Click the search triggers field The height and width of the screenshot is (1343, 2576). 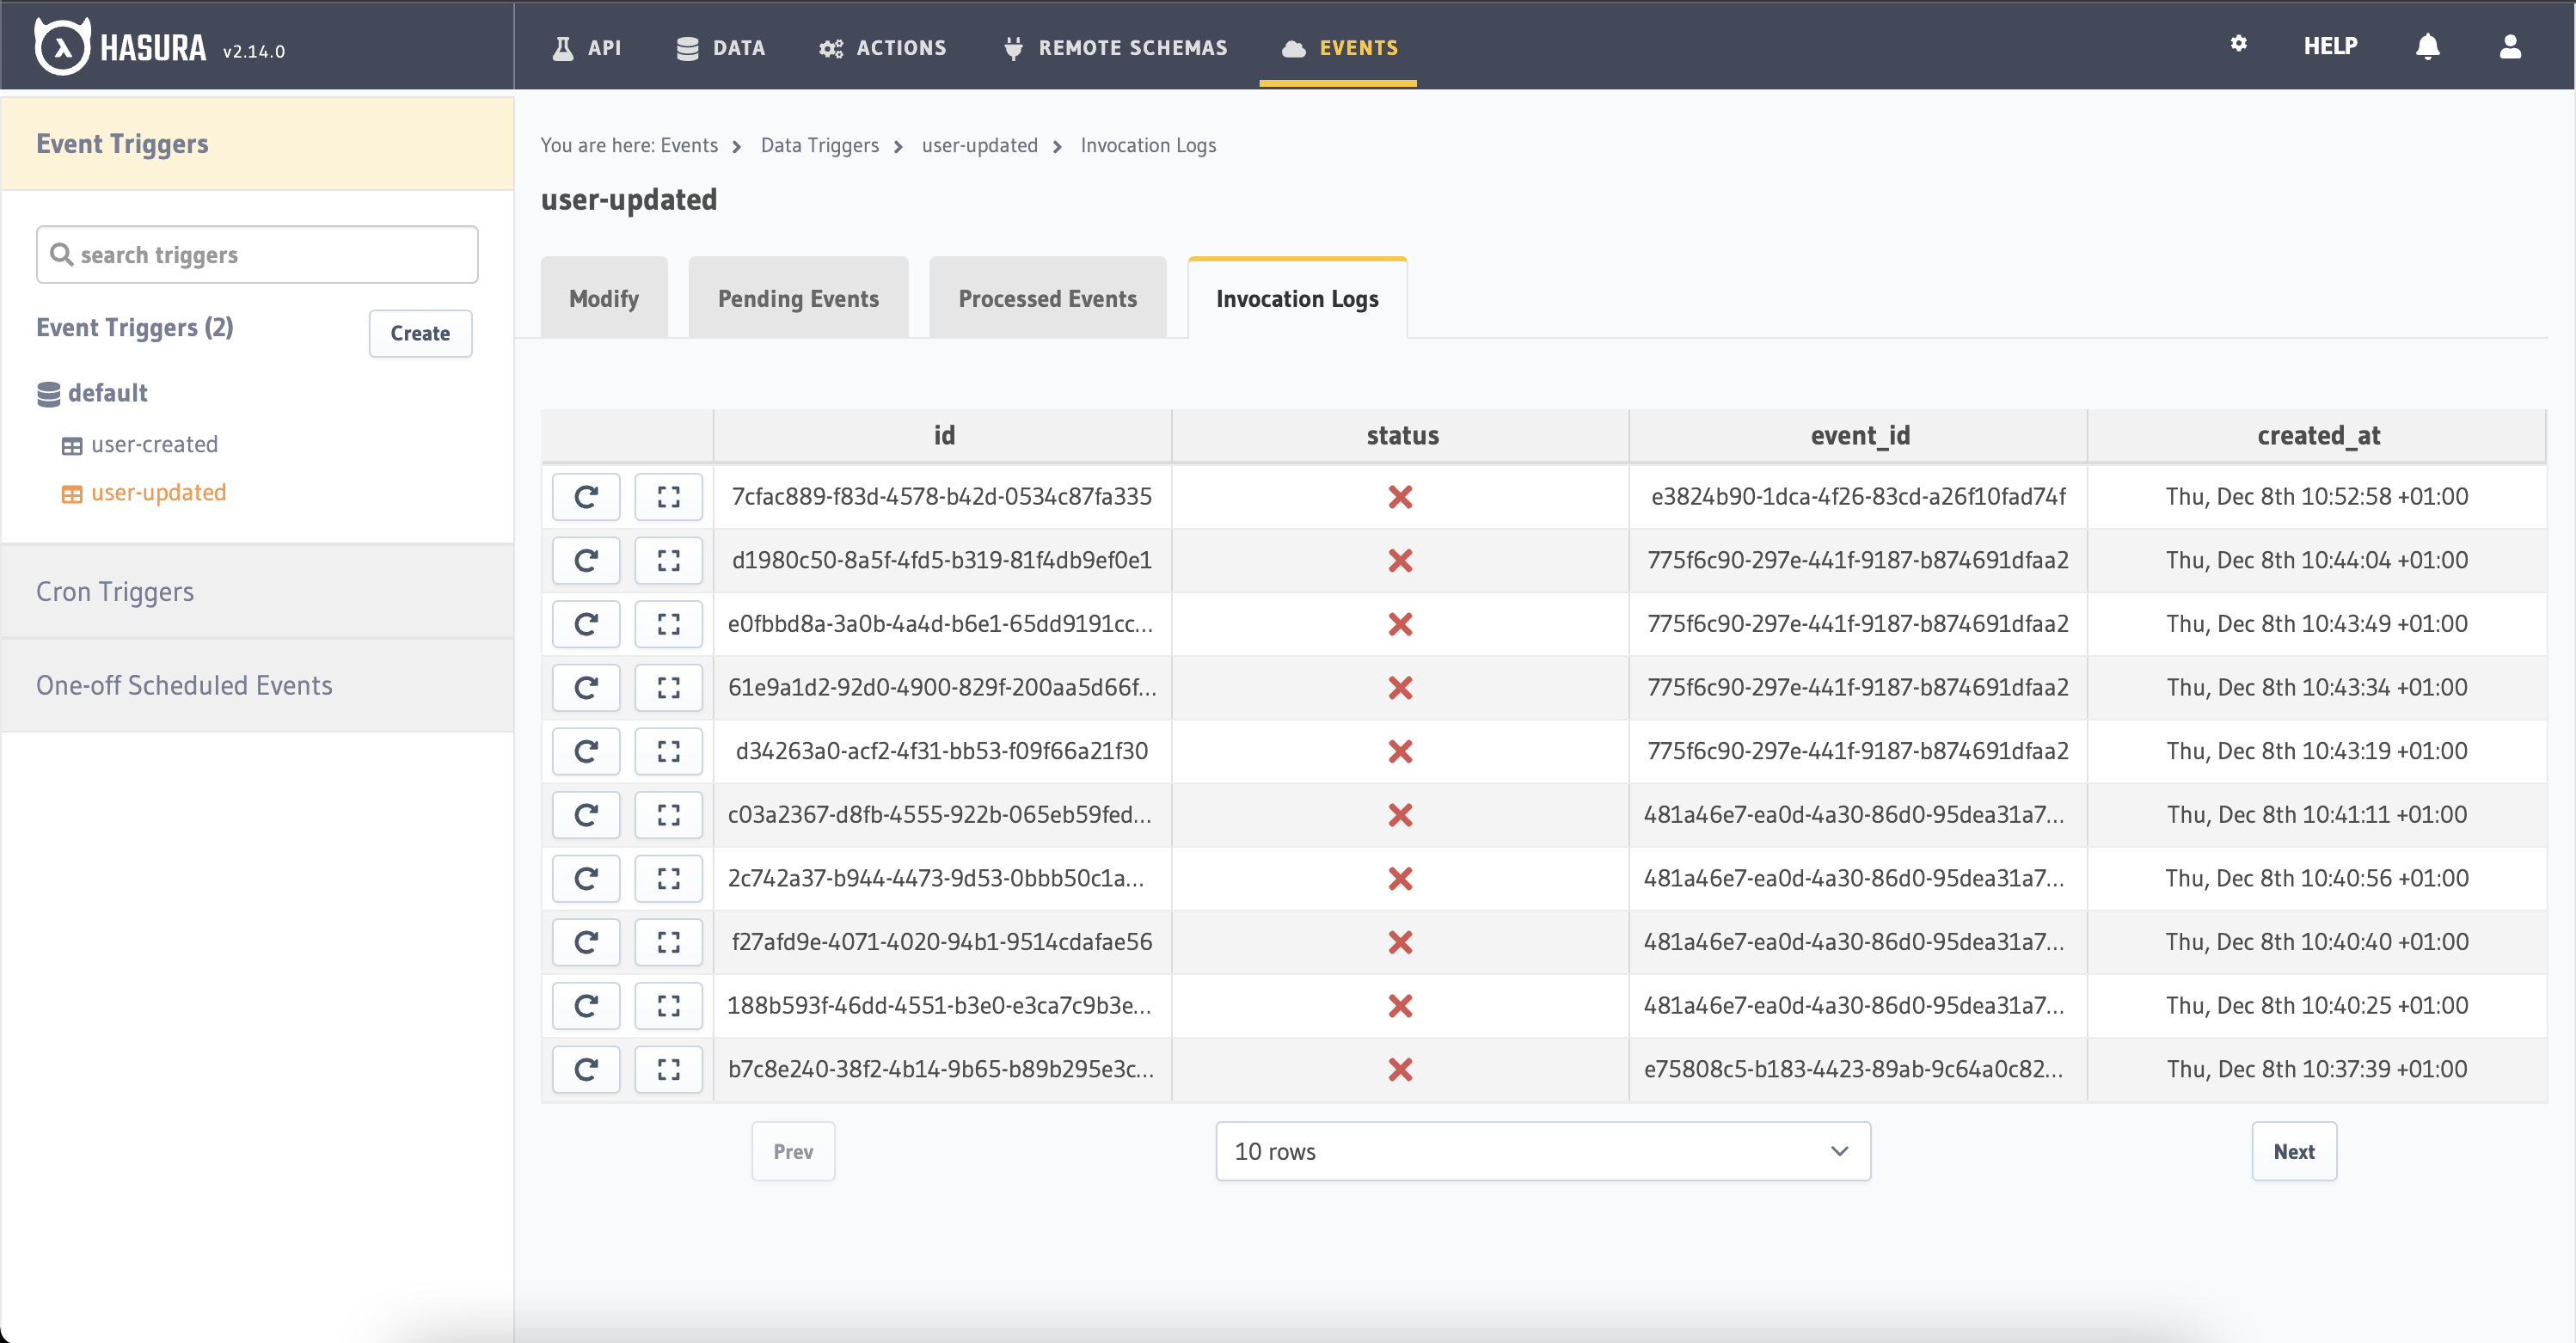click(x=256, y=254)
